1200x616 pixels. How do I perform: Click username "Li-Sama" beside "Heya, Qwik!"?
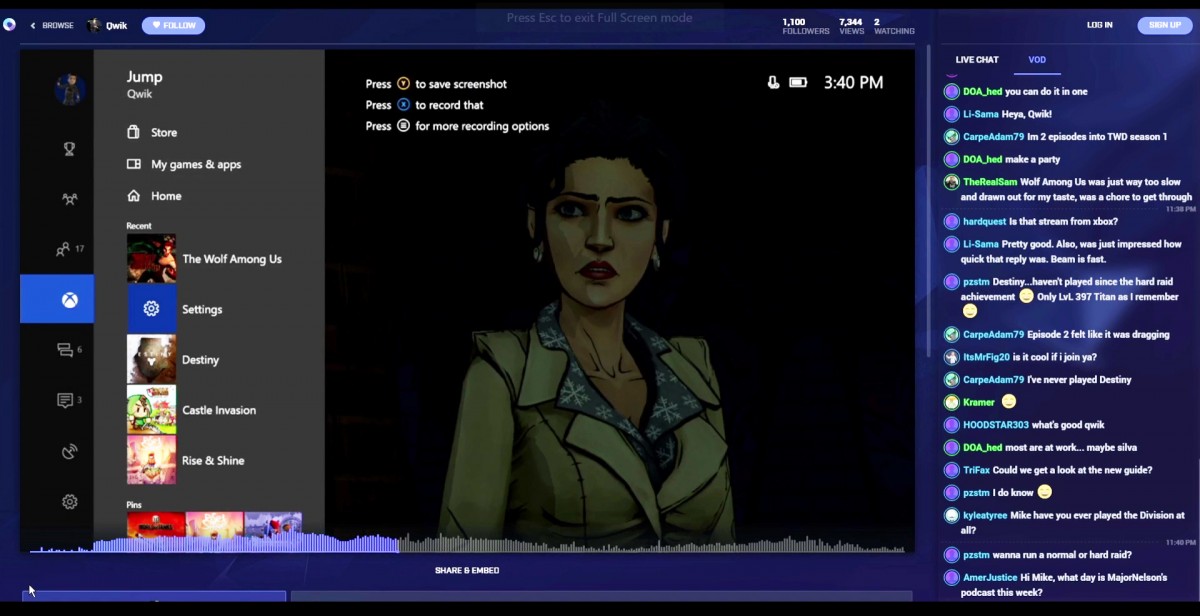click(x=981, y=114)
